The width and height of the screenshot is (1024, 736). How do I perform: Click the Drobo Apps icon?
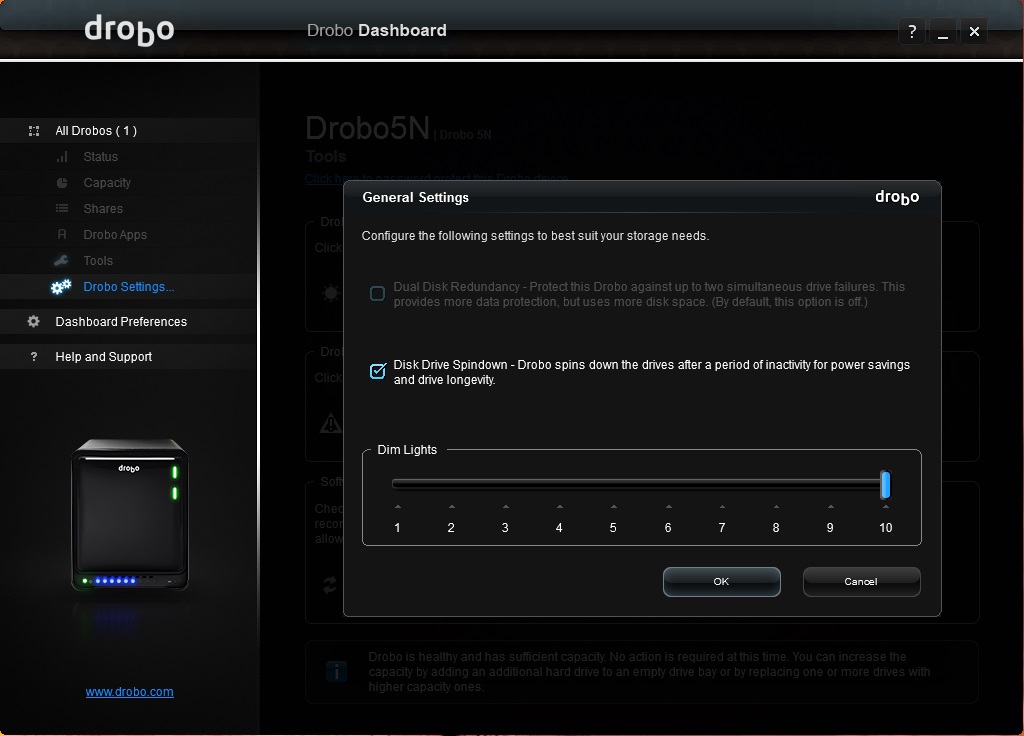coord(62,234)
